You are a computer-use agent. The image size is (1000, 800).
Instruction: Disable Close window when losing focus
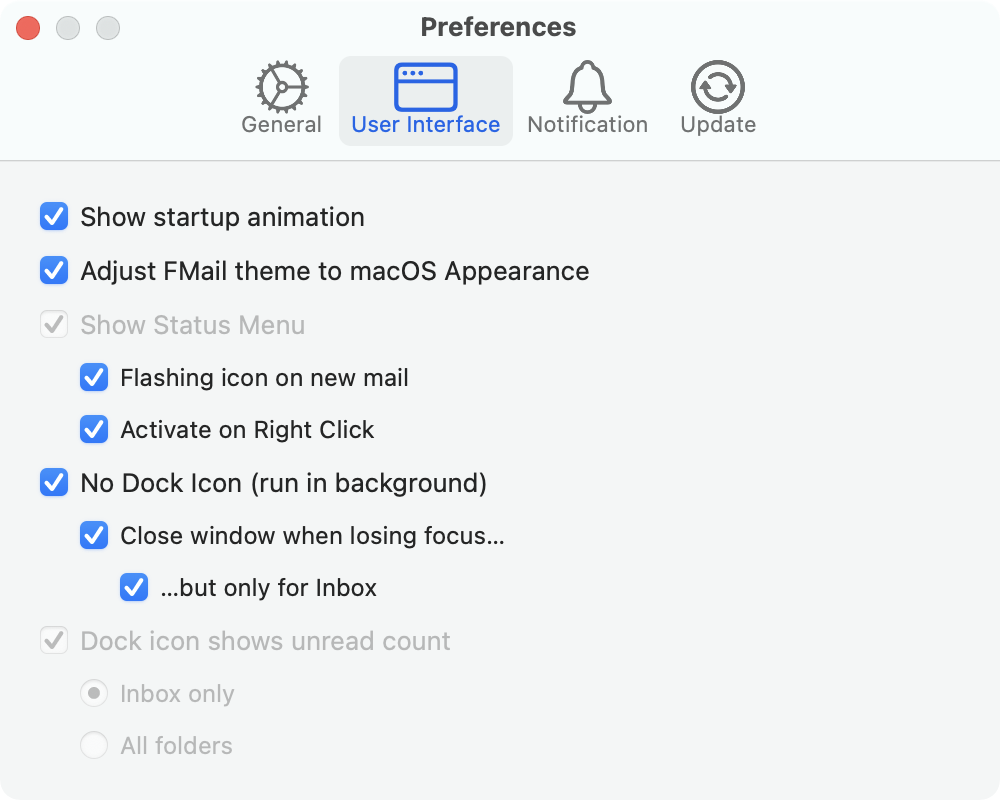(x=94, y=535)
